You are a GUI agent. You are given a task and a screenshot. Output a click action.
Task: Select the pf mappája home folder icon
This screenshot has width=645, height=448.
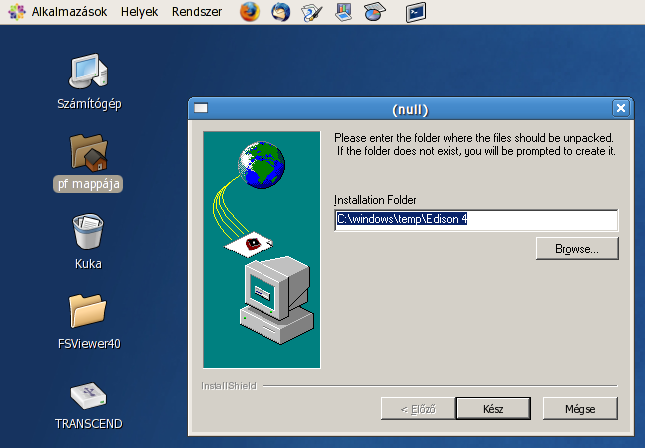[89, 153]
